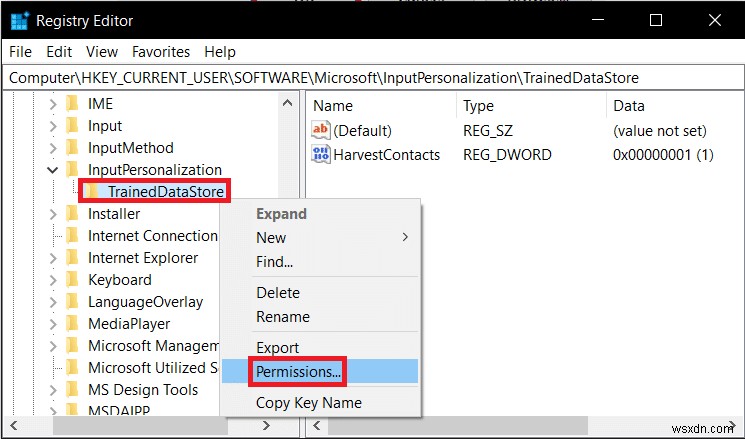Click the values pane horizontal scrollbar thumb
745x439 pixels.
(458, 425)
